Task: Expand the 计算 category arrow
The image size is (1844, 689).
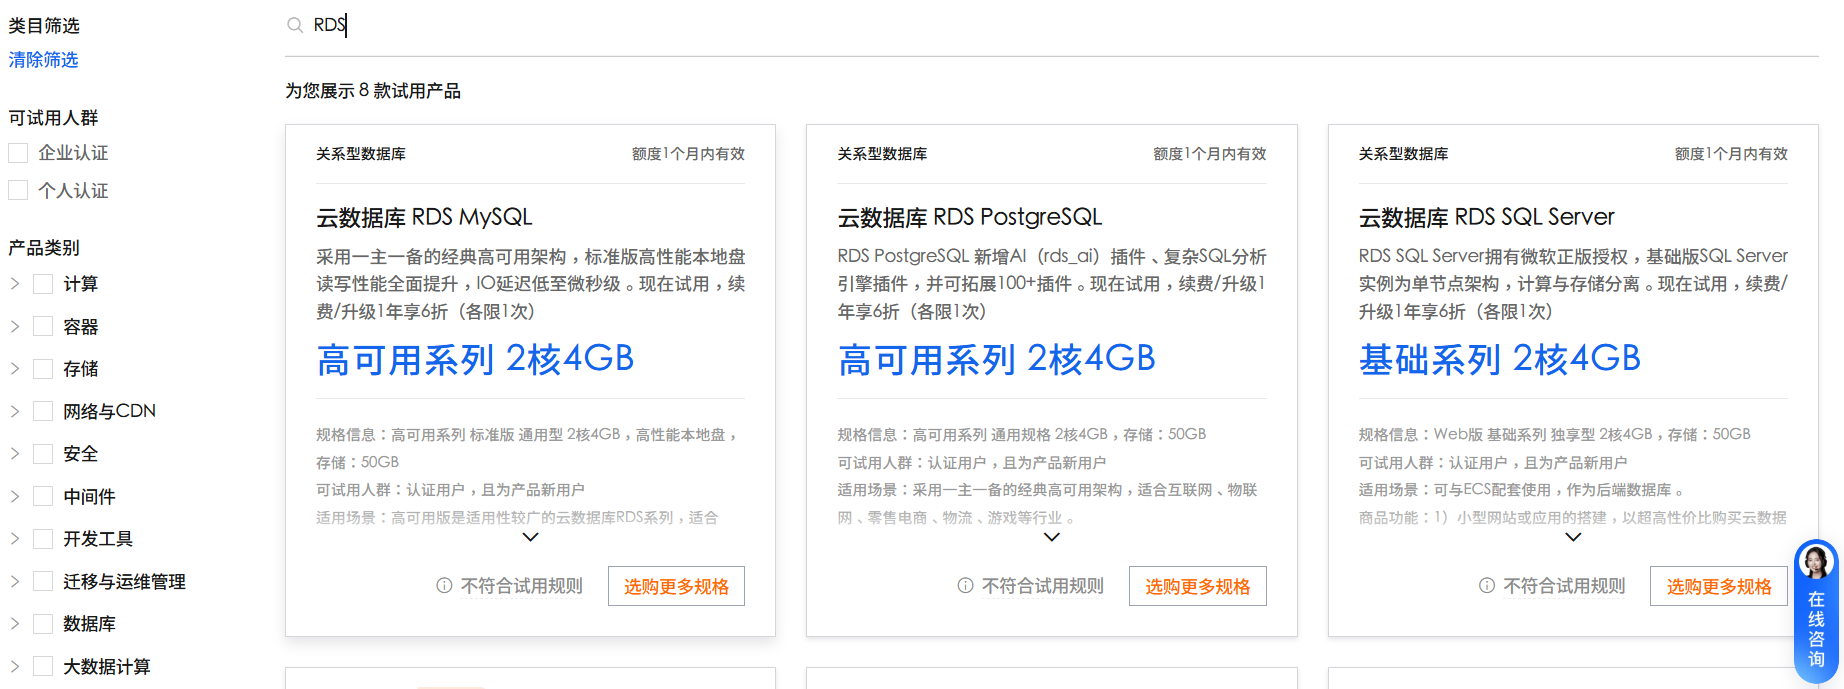Action: (x=15, y=284)
